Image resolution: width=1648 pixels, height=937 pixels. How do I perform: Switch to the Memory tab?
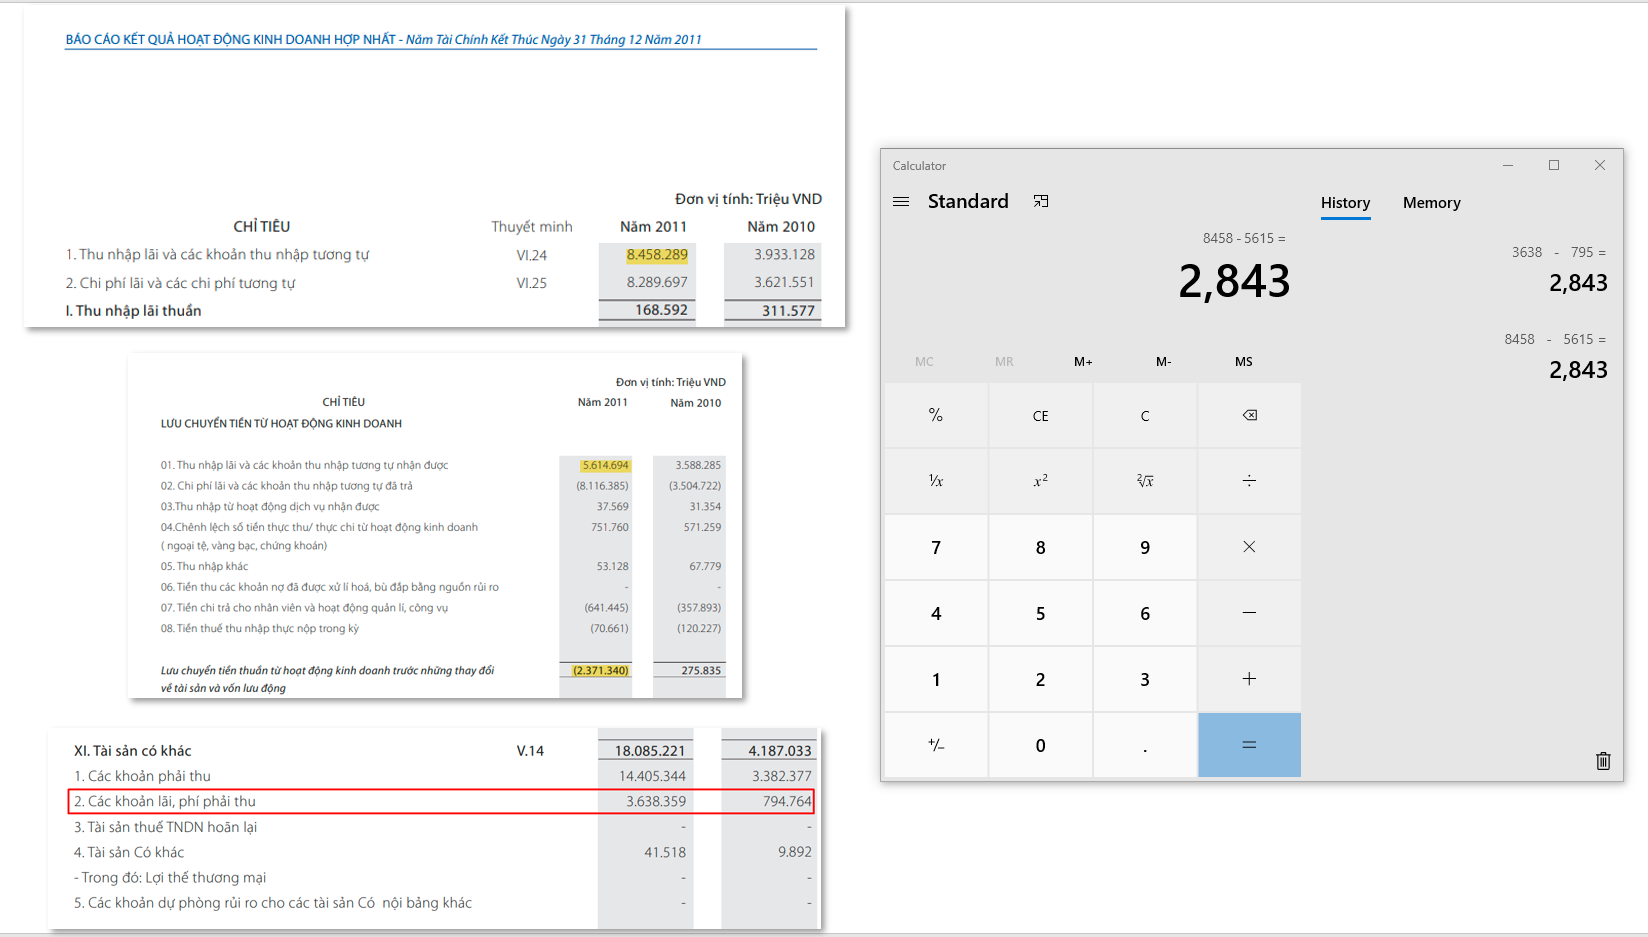tap(1431, 203)
